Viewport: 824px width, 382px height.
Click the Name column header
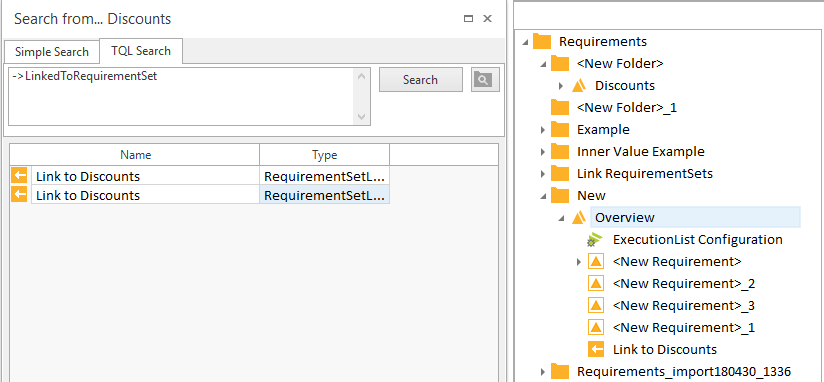[x=135, y=155]
